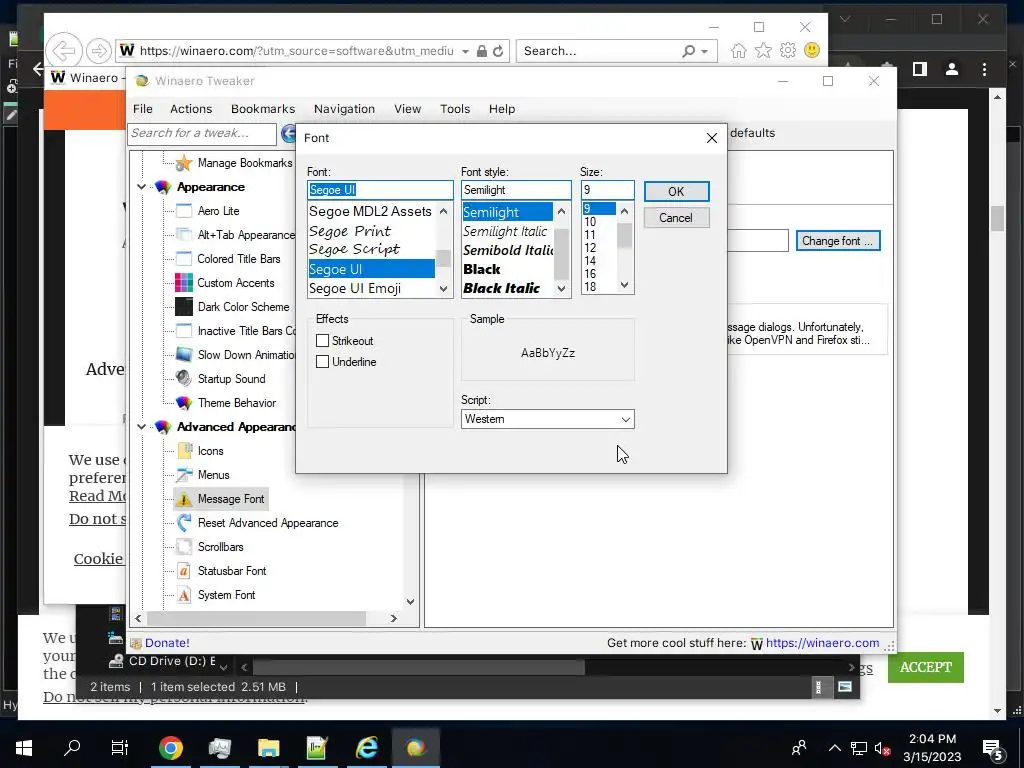Click the Scrollbars tree item icon

pos(184,547)
